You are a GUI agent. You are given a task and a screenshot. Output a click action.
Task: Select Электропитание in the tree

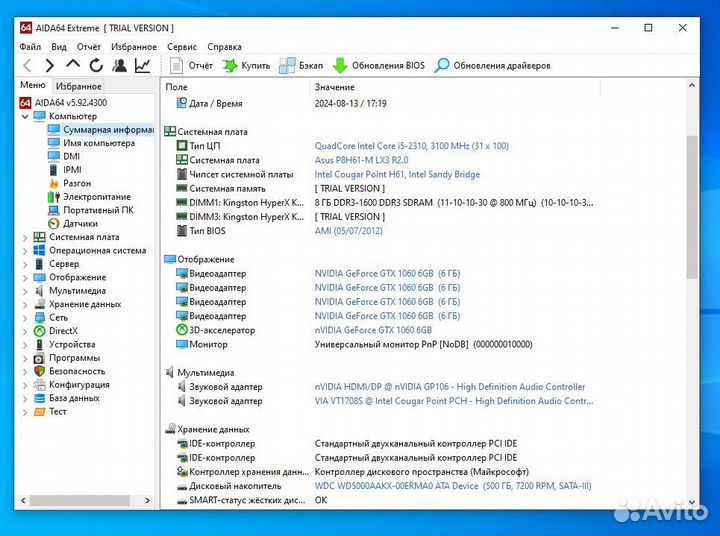pyautogui.click(x=89, y=197)
